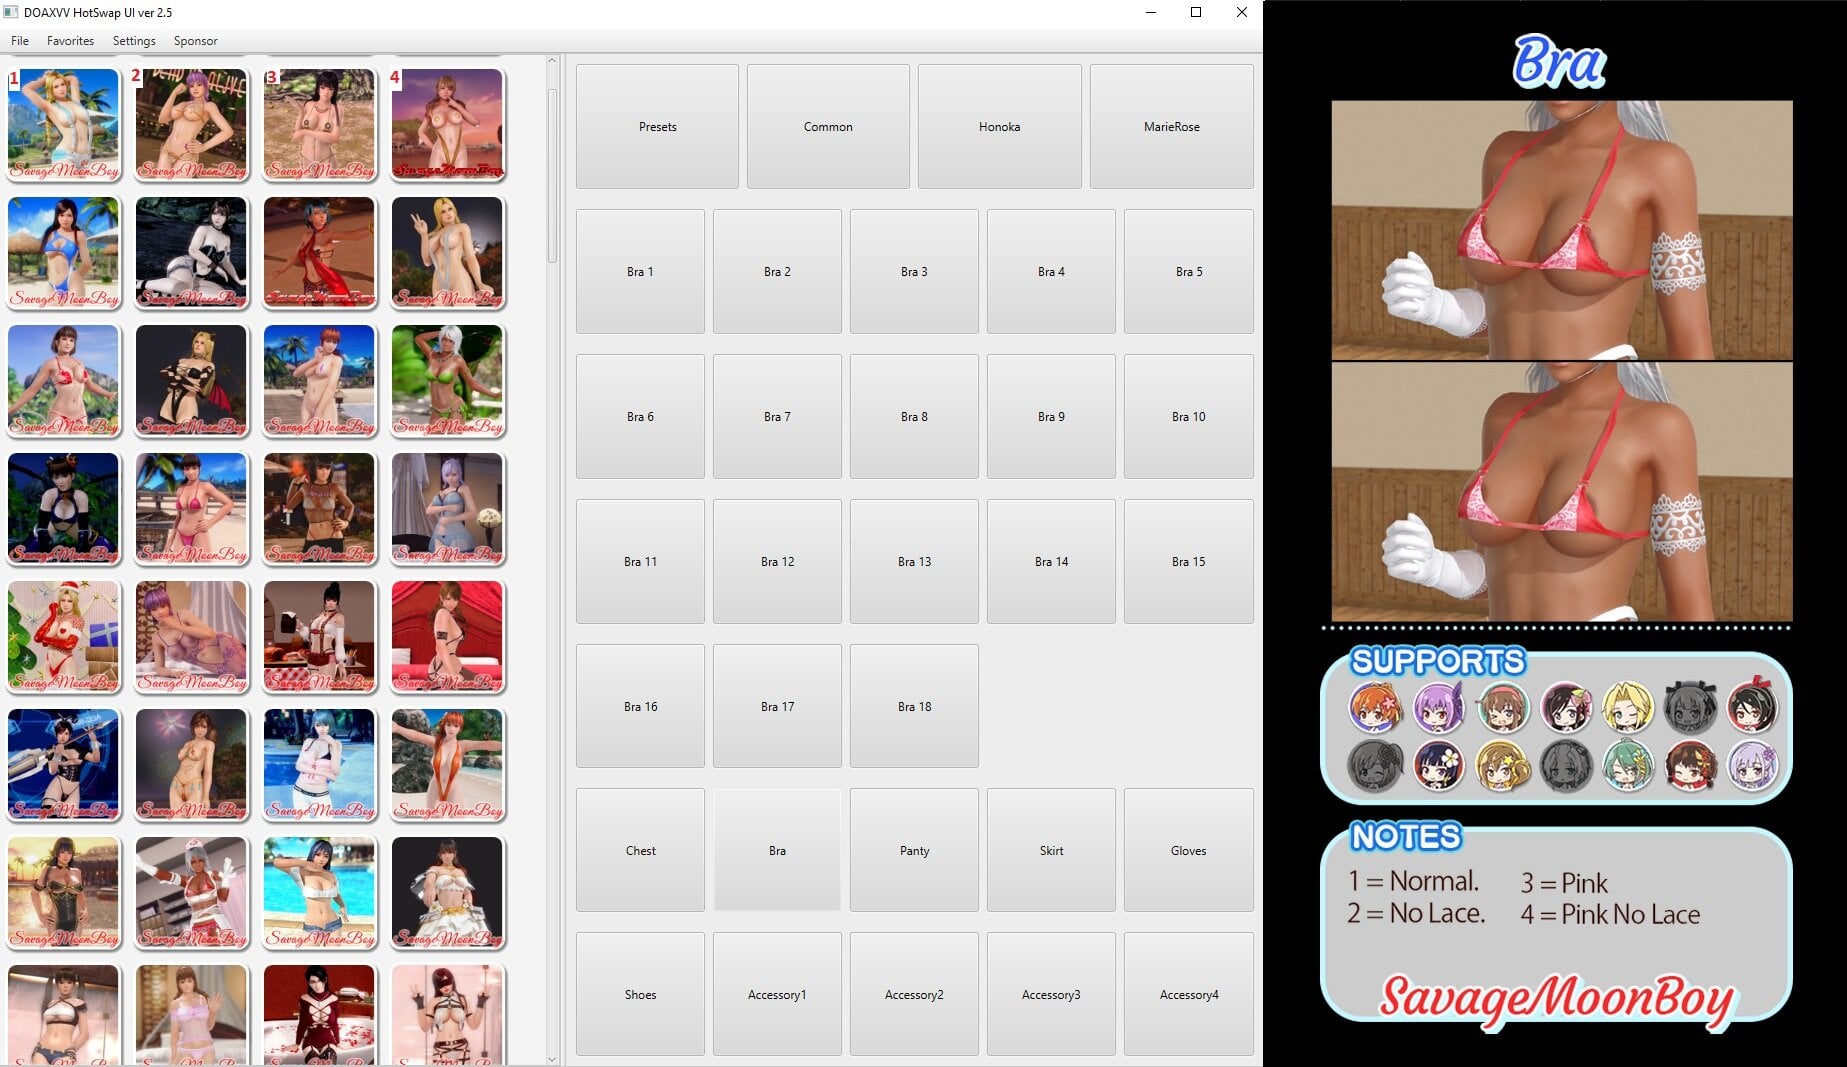This screenshot has width=1847, height=1067.
Task: Open the Sponsor menu
Action: tap(195, 41)
